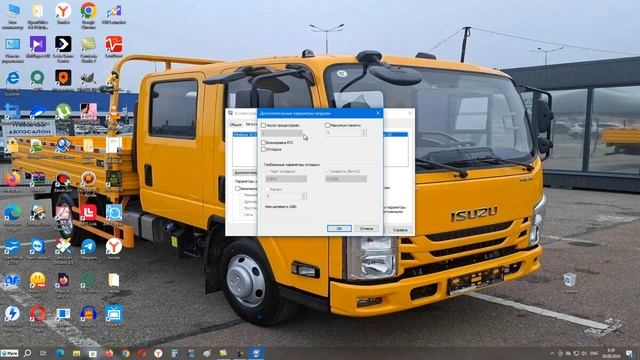Image resolution: width=640 pixels, height=360 pixels.
Task: Close the boot advanced options dialog
Action: (x=378, y=113)
